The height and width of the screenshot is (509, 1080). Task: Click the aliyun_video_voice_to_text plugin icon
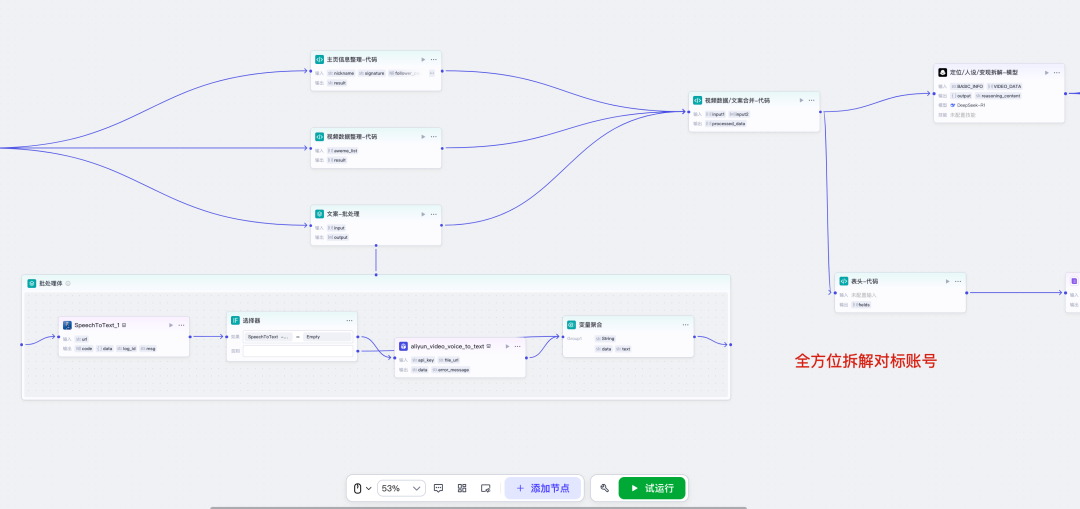[404, 346]
